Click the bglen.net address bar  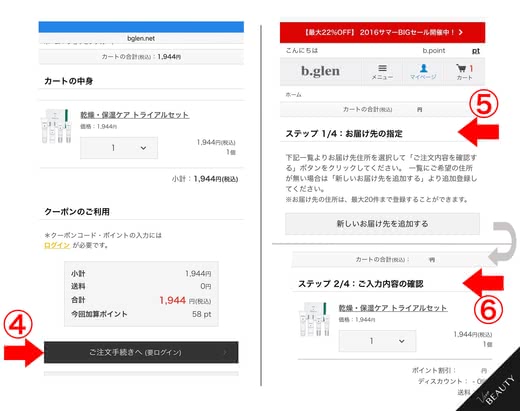[141, 38]
